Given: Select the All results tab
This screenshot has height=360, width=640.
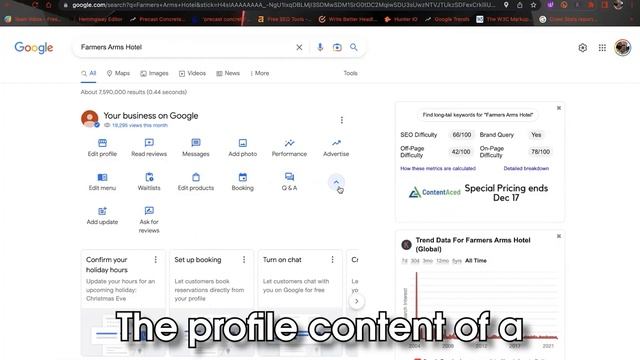Looking at the screenshot, I should pos(89,73).
